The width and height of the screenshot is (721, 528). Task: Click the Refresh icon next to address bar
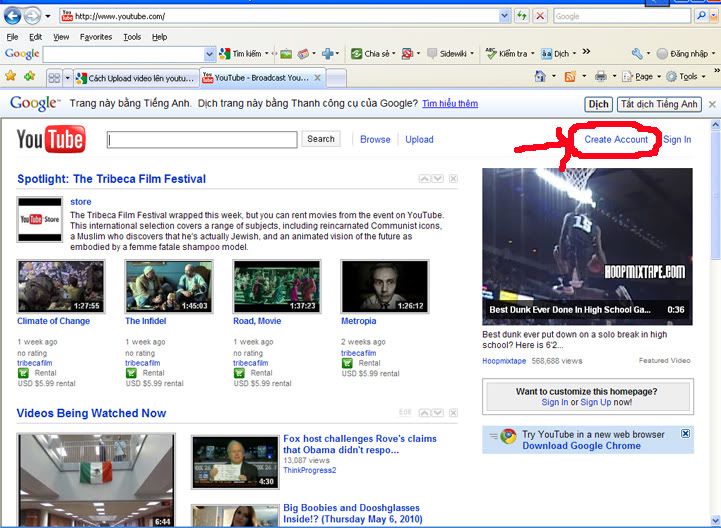tap(521, 16)
